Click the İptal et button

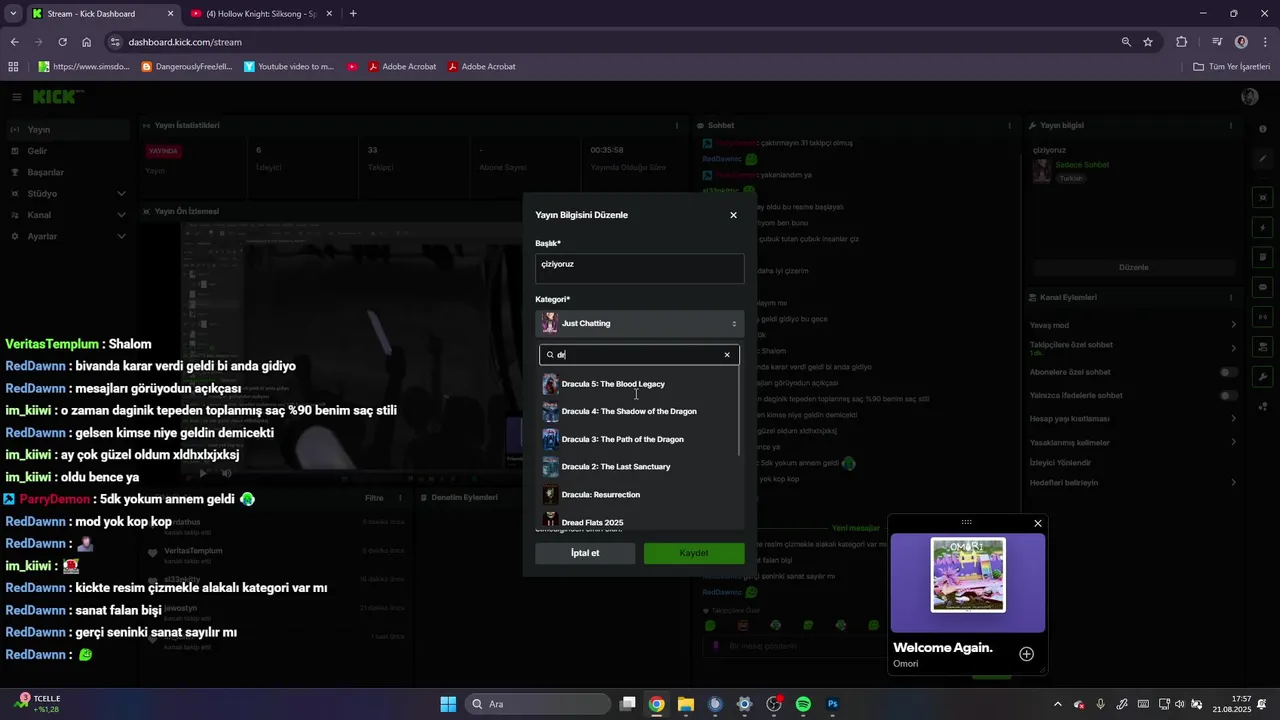tap(585, 553)
